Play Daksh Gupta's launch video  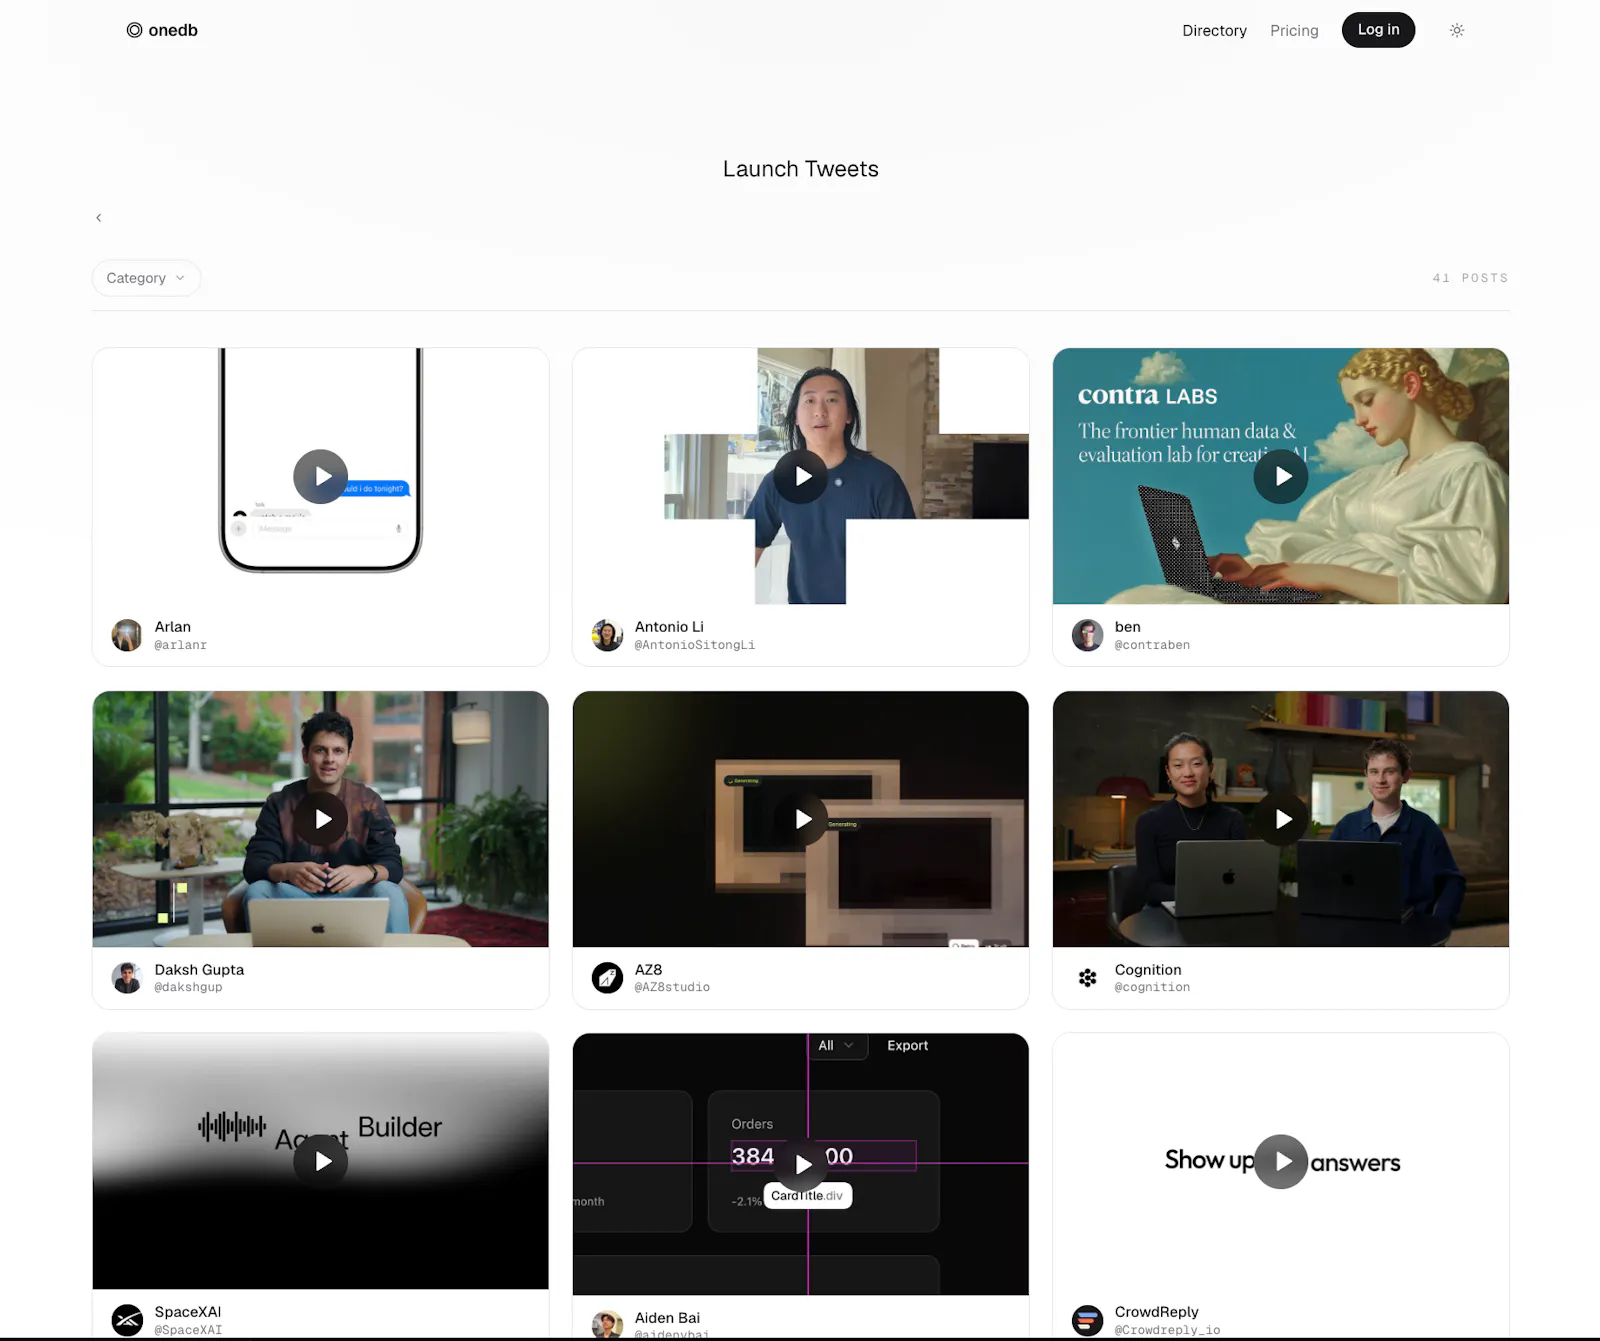click(320, 819)
